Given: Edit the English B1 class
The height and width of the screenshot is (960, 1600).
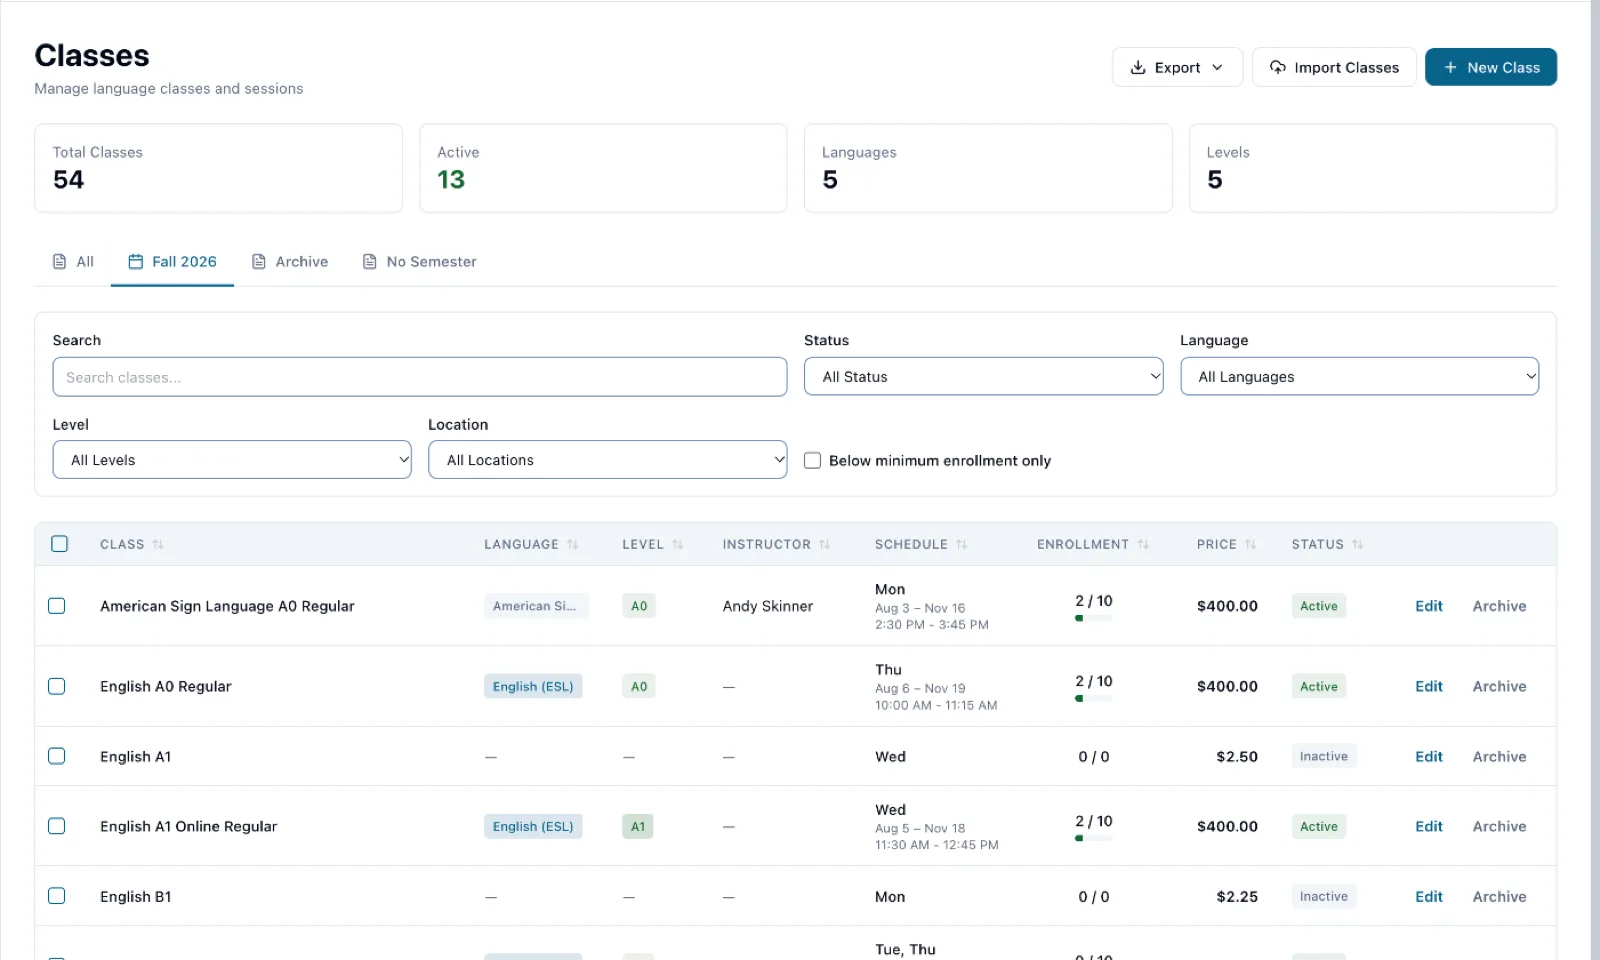Looking at the screenshot, I should coord(1428,896).
